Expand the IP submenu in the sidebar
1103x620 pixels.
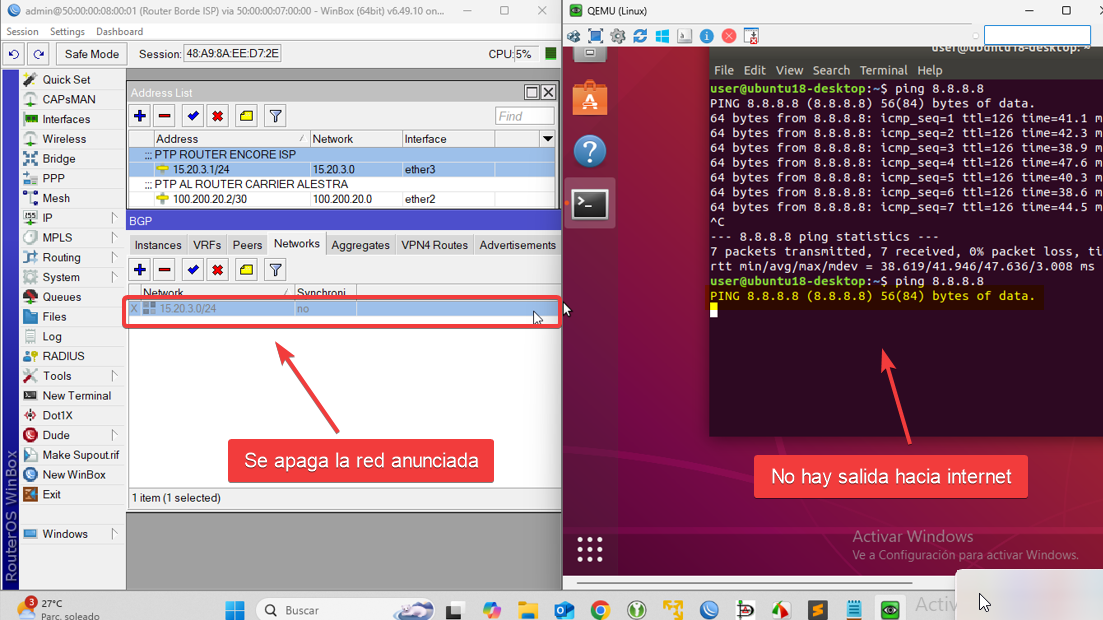70,218
